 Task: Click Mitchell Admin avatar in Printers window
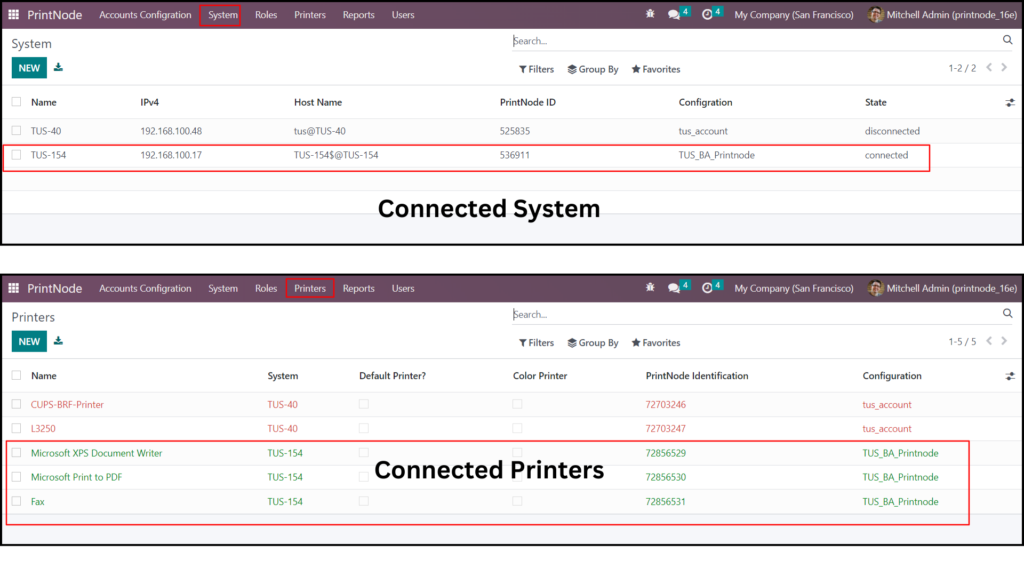[x=875, y=288]
